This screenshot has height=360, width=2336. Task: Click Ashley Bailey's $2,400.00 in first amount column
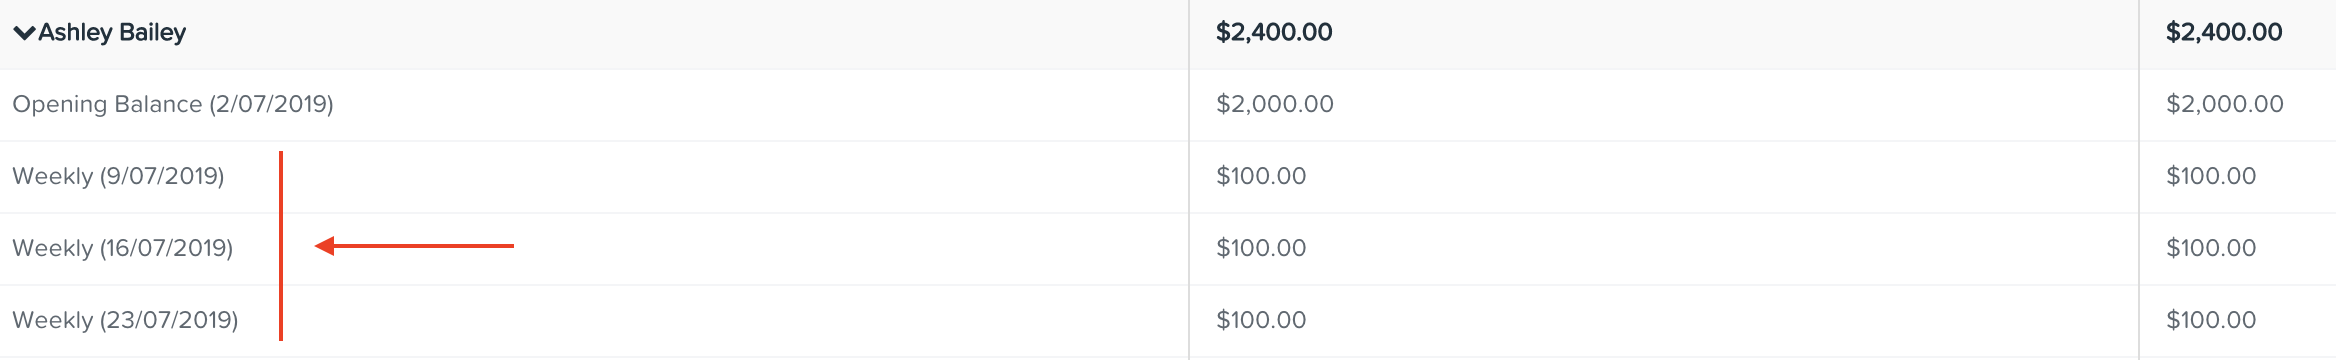point(1274,32)
